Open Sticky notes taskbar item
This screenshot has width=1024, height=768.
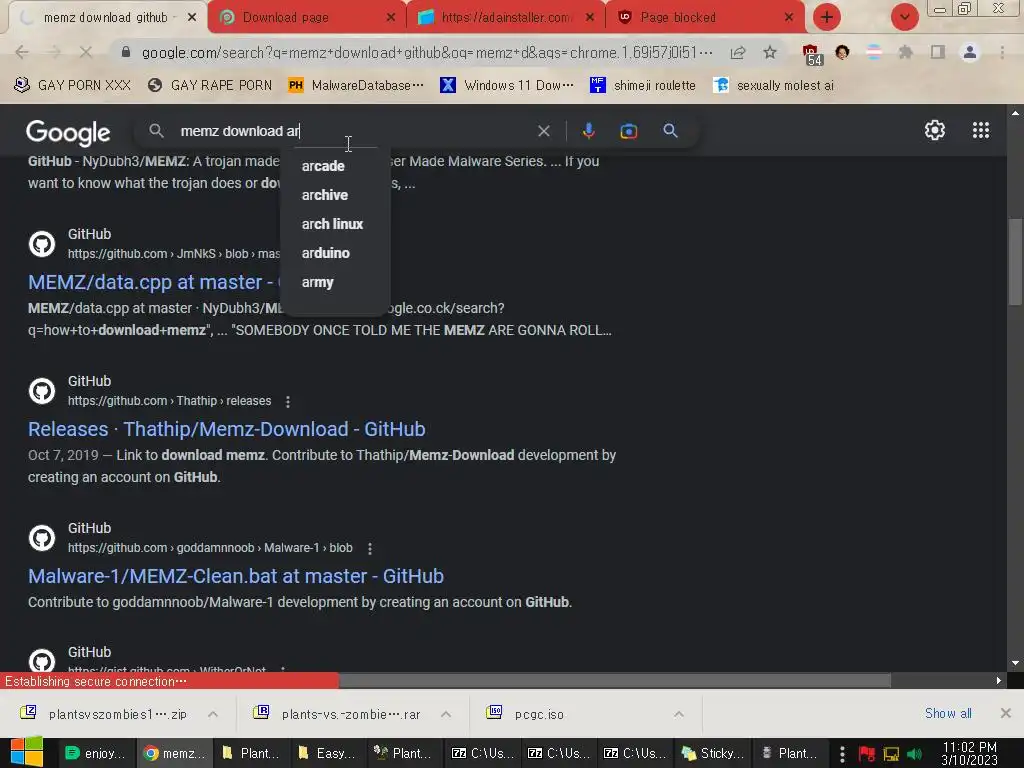(x=713, y=754)
